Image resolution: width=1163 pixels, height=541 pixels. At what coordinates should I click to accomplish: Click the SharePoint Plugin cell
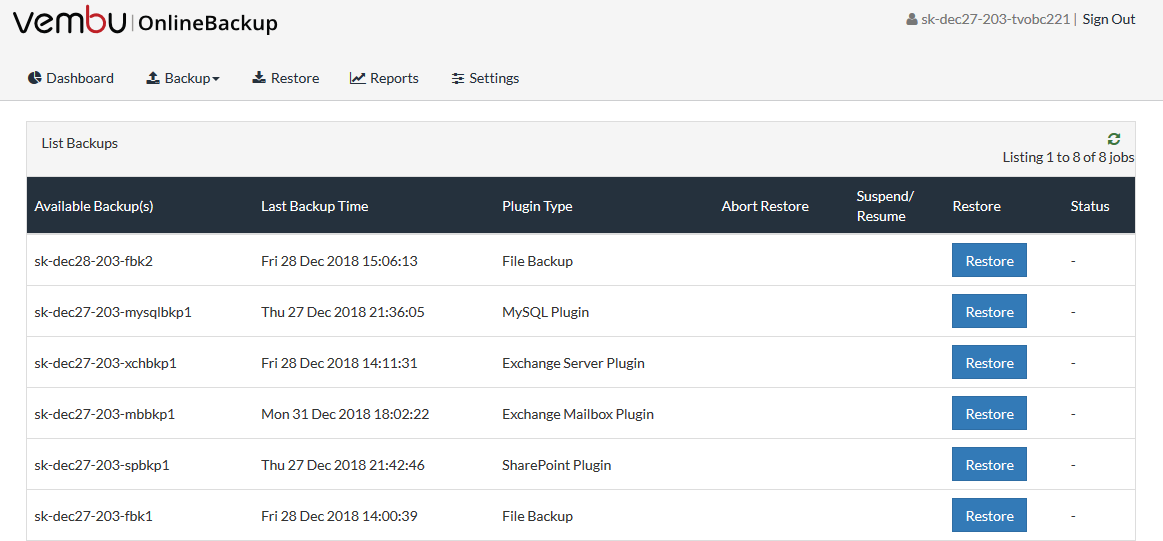point(556,465)
